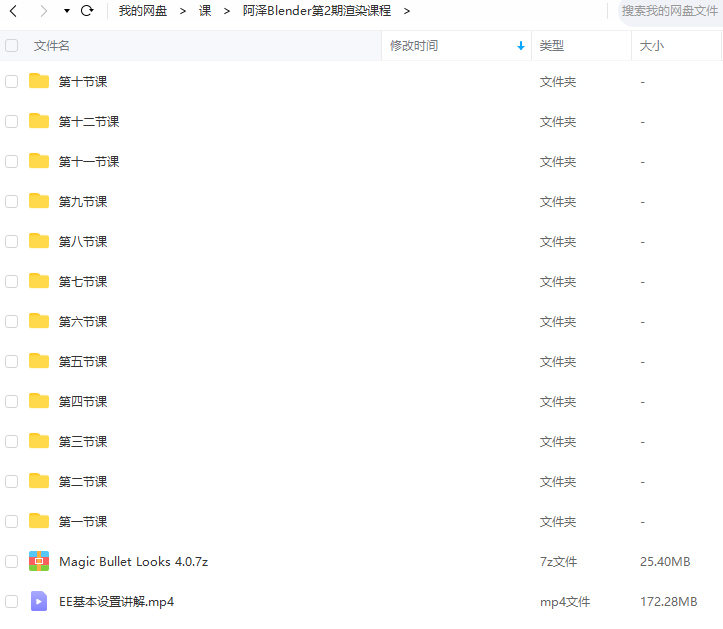The width and height of the screenshot is (723, 629).
Task: Open the Magic Bullet Looks 4.0.7z file name
Action: [133, 561]
